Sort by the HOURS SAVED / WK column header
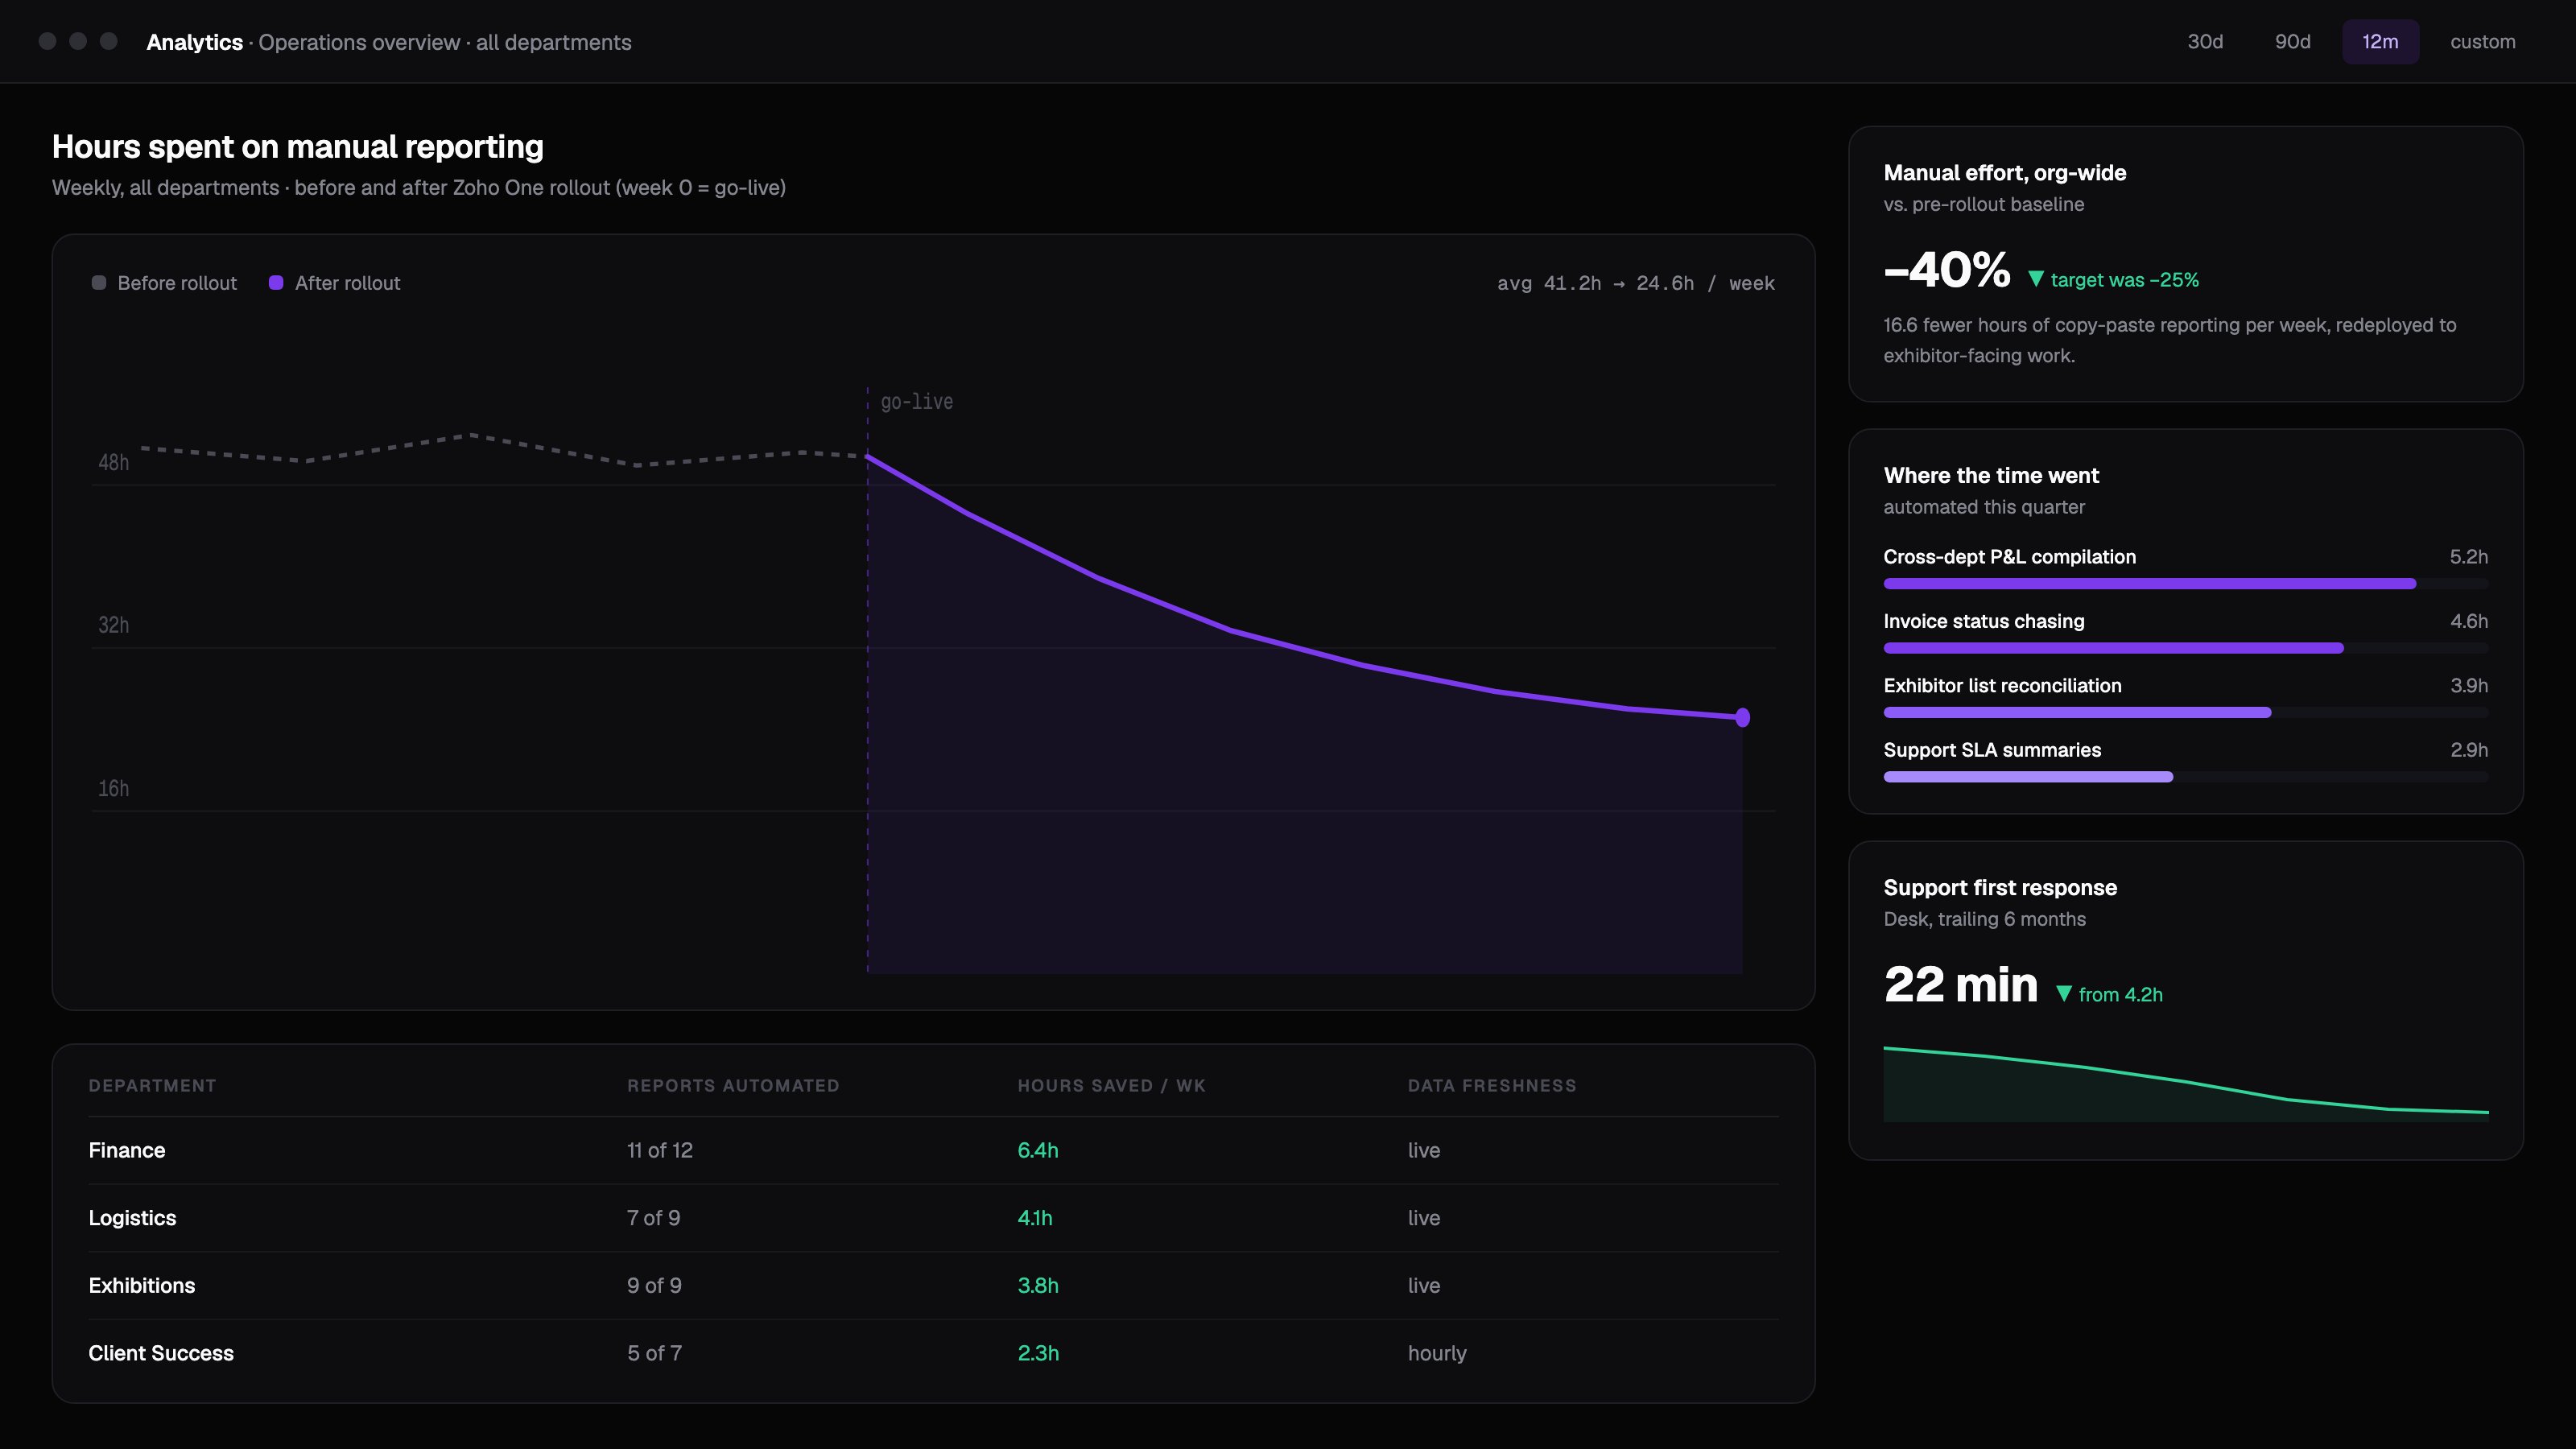2576x1449 pixels. [1111, 1086]
